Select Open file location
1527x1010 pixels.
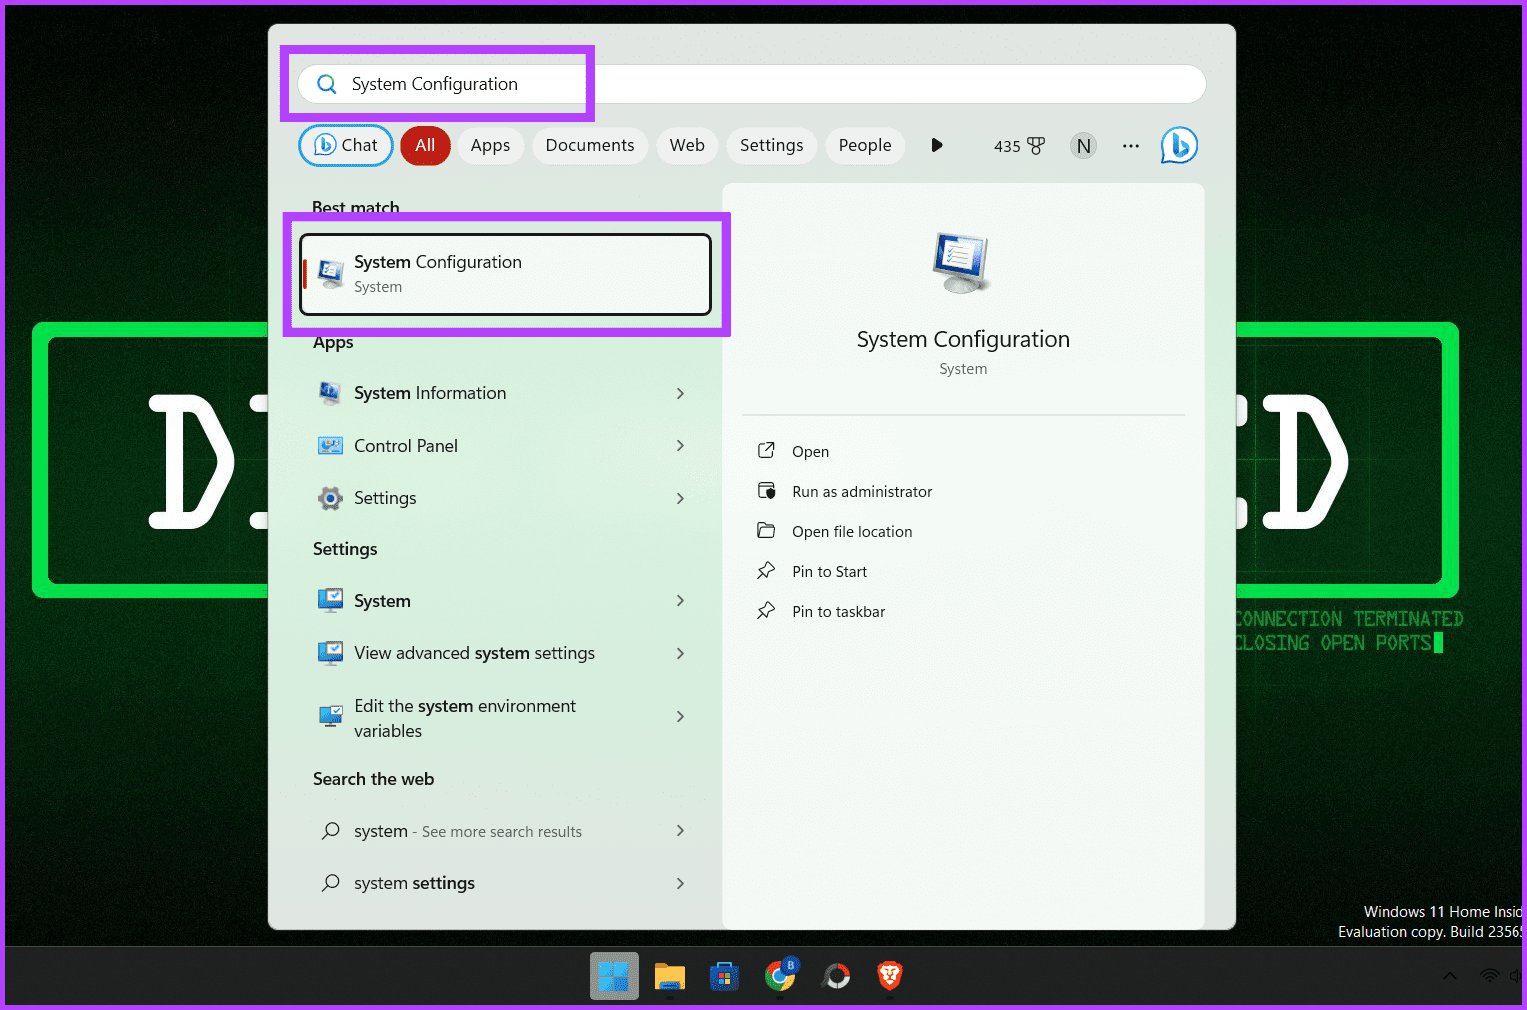tap(852, 531)
